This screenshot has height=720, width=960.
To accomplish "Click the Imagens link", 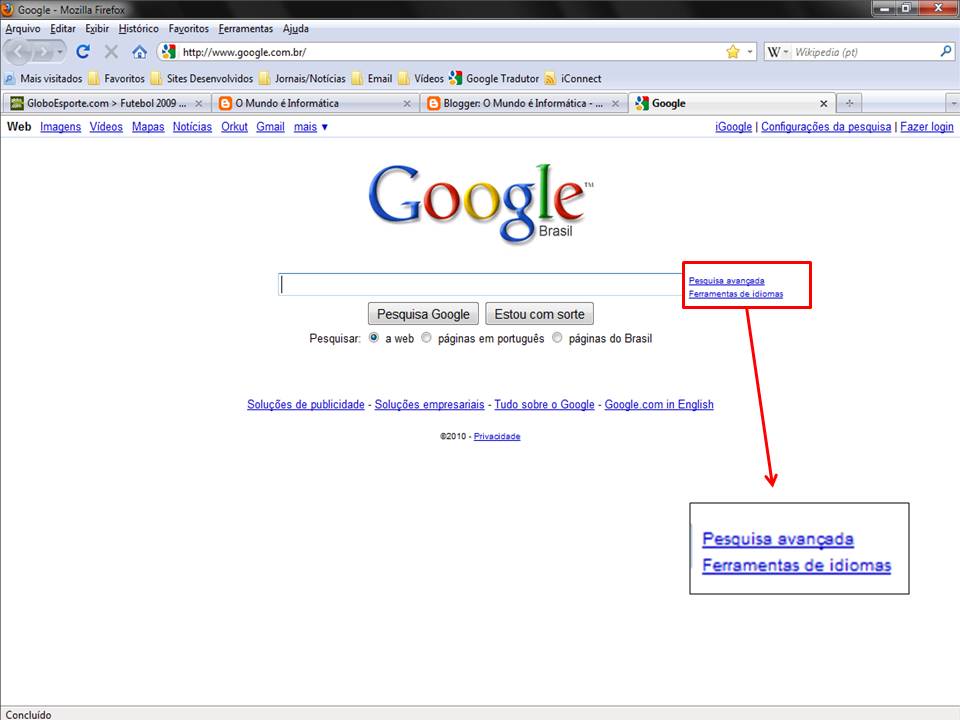I will [x=61, y=127].
